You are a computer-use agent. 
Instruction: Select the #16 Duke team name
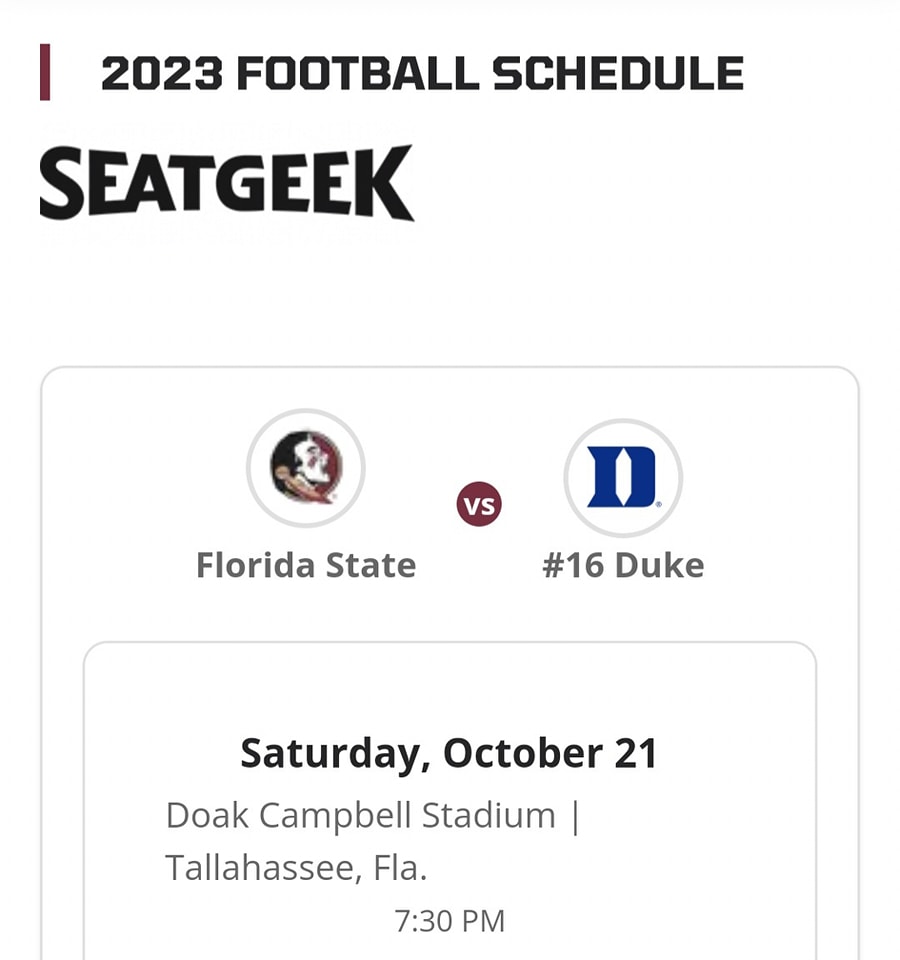(x=623, y=565)
